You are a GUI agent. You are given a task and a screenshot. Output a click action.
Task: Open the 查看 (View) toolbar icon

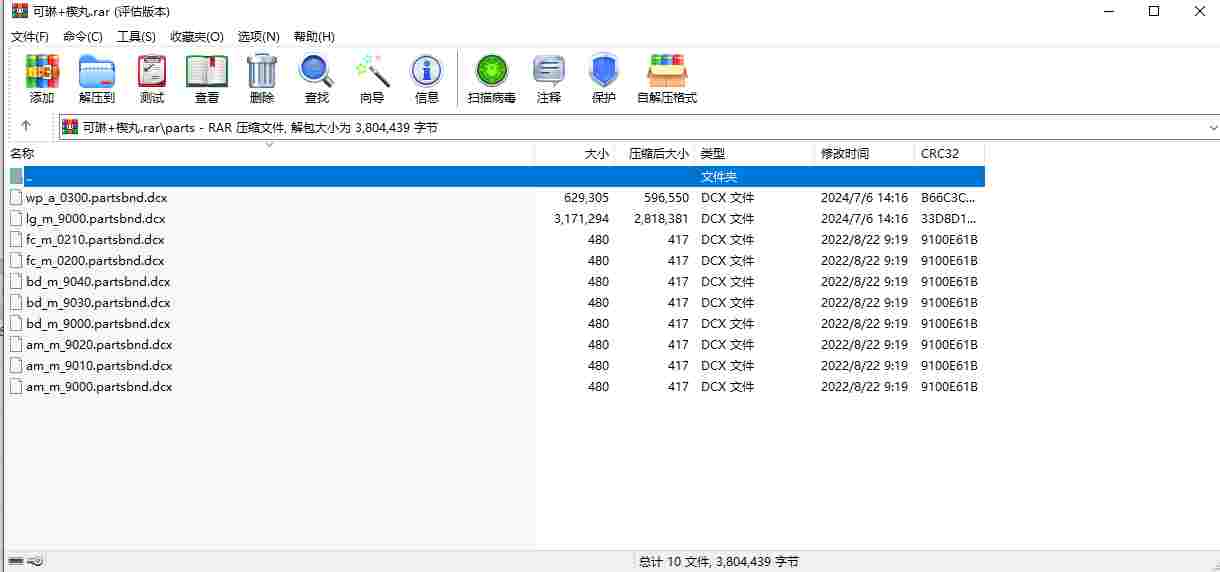click(x=207, y=71)
